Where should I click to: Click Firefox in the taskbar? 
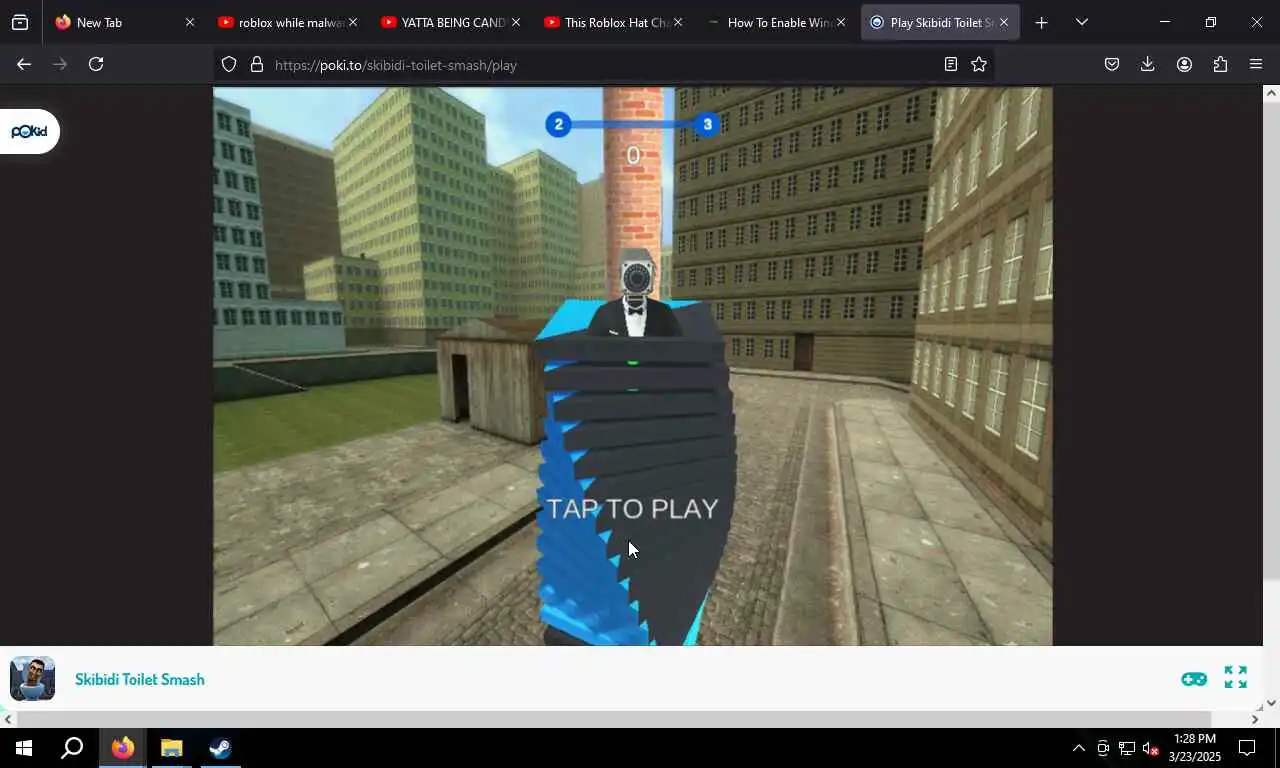pyautogui.click(x=123, y=748)
